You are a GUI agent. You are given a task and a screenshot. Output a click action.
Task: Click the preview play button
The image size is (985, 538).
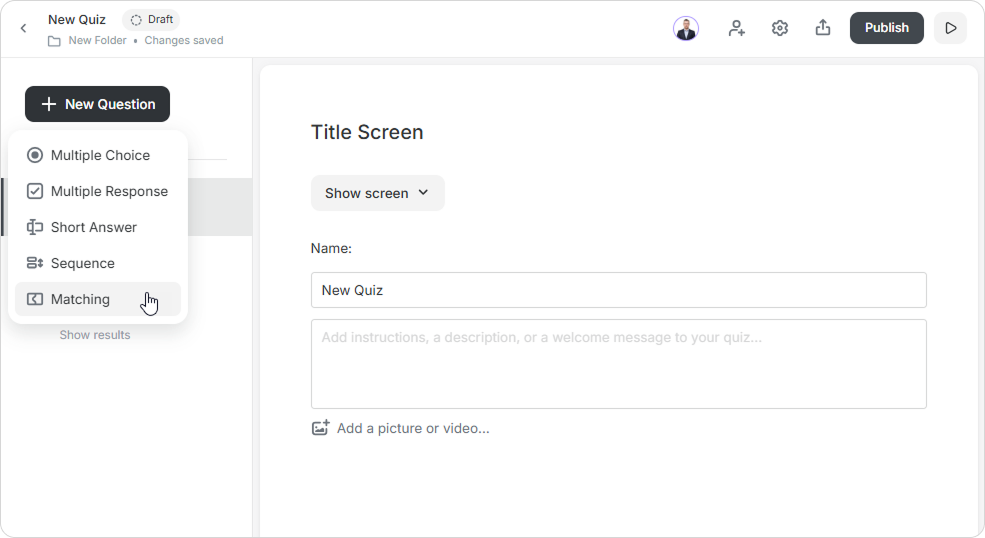(950, 28)
